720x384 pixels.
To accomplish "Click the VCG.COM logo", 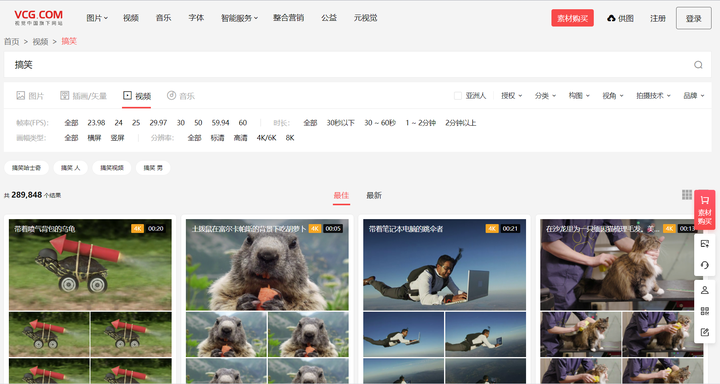I will tap(39, 17).
